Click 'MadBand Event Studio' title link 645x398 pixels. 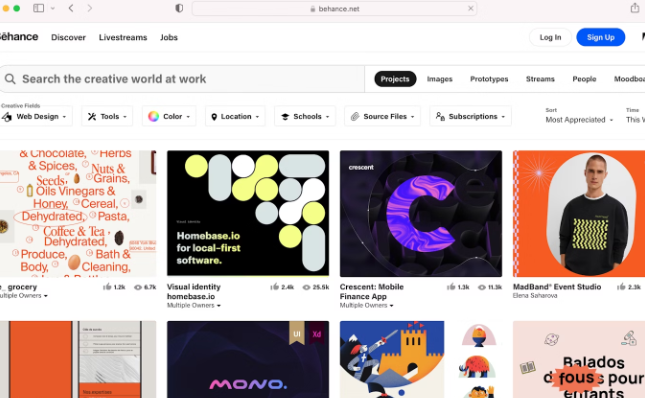click(x=557, y=287)
